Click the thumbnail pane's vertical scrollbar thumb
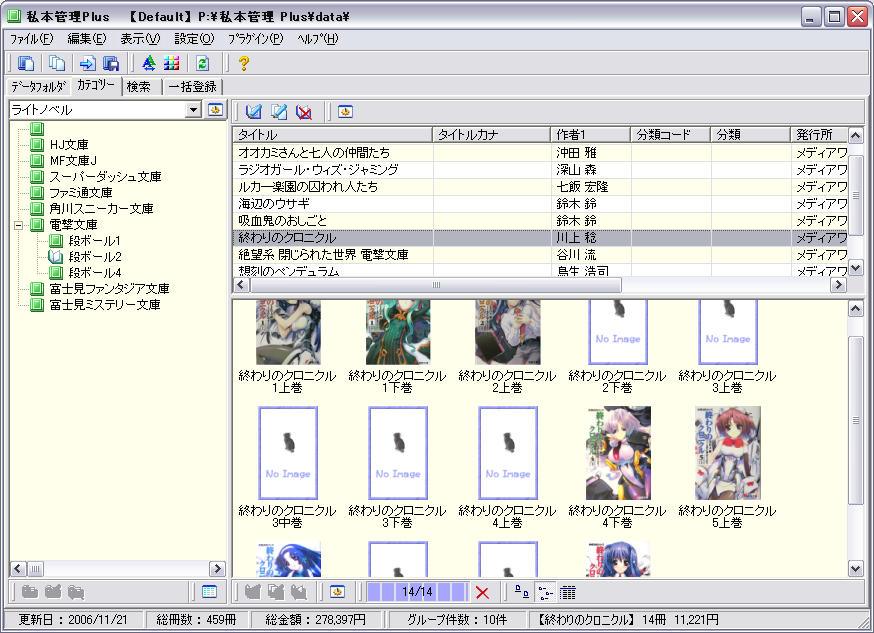Image resolution: width=874 pixels, height=633 pixels. 856,421
